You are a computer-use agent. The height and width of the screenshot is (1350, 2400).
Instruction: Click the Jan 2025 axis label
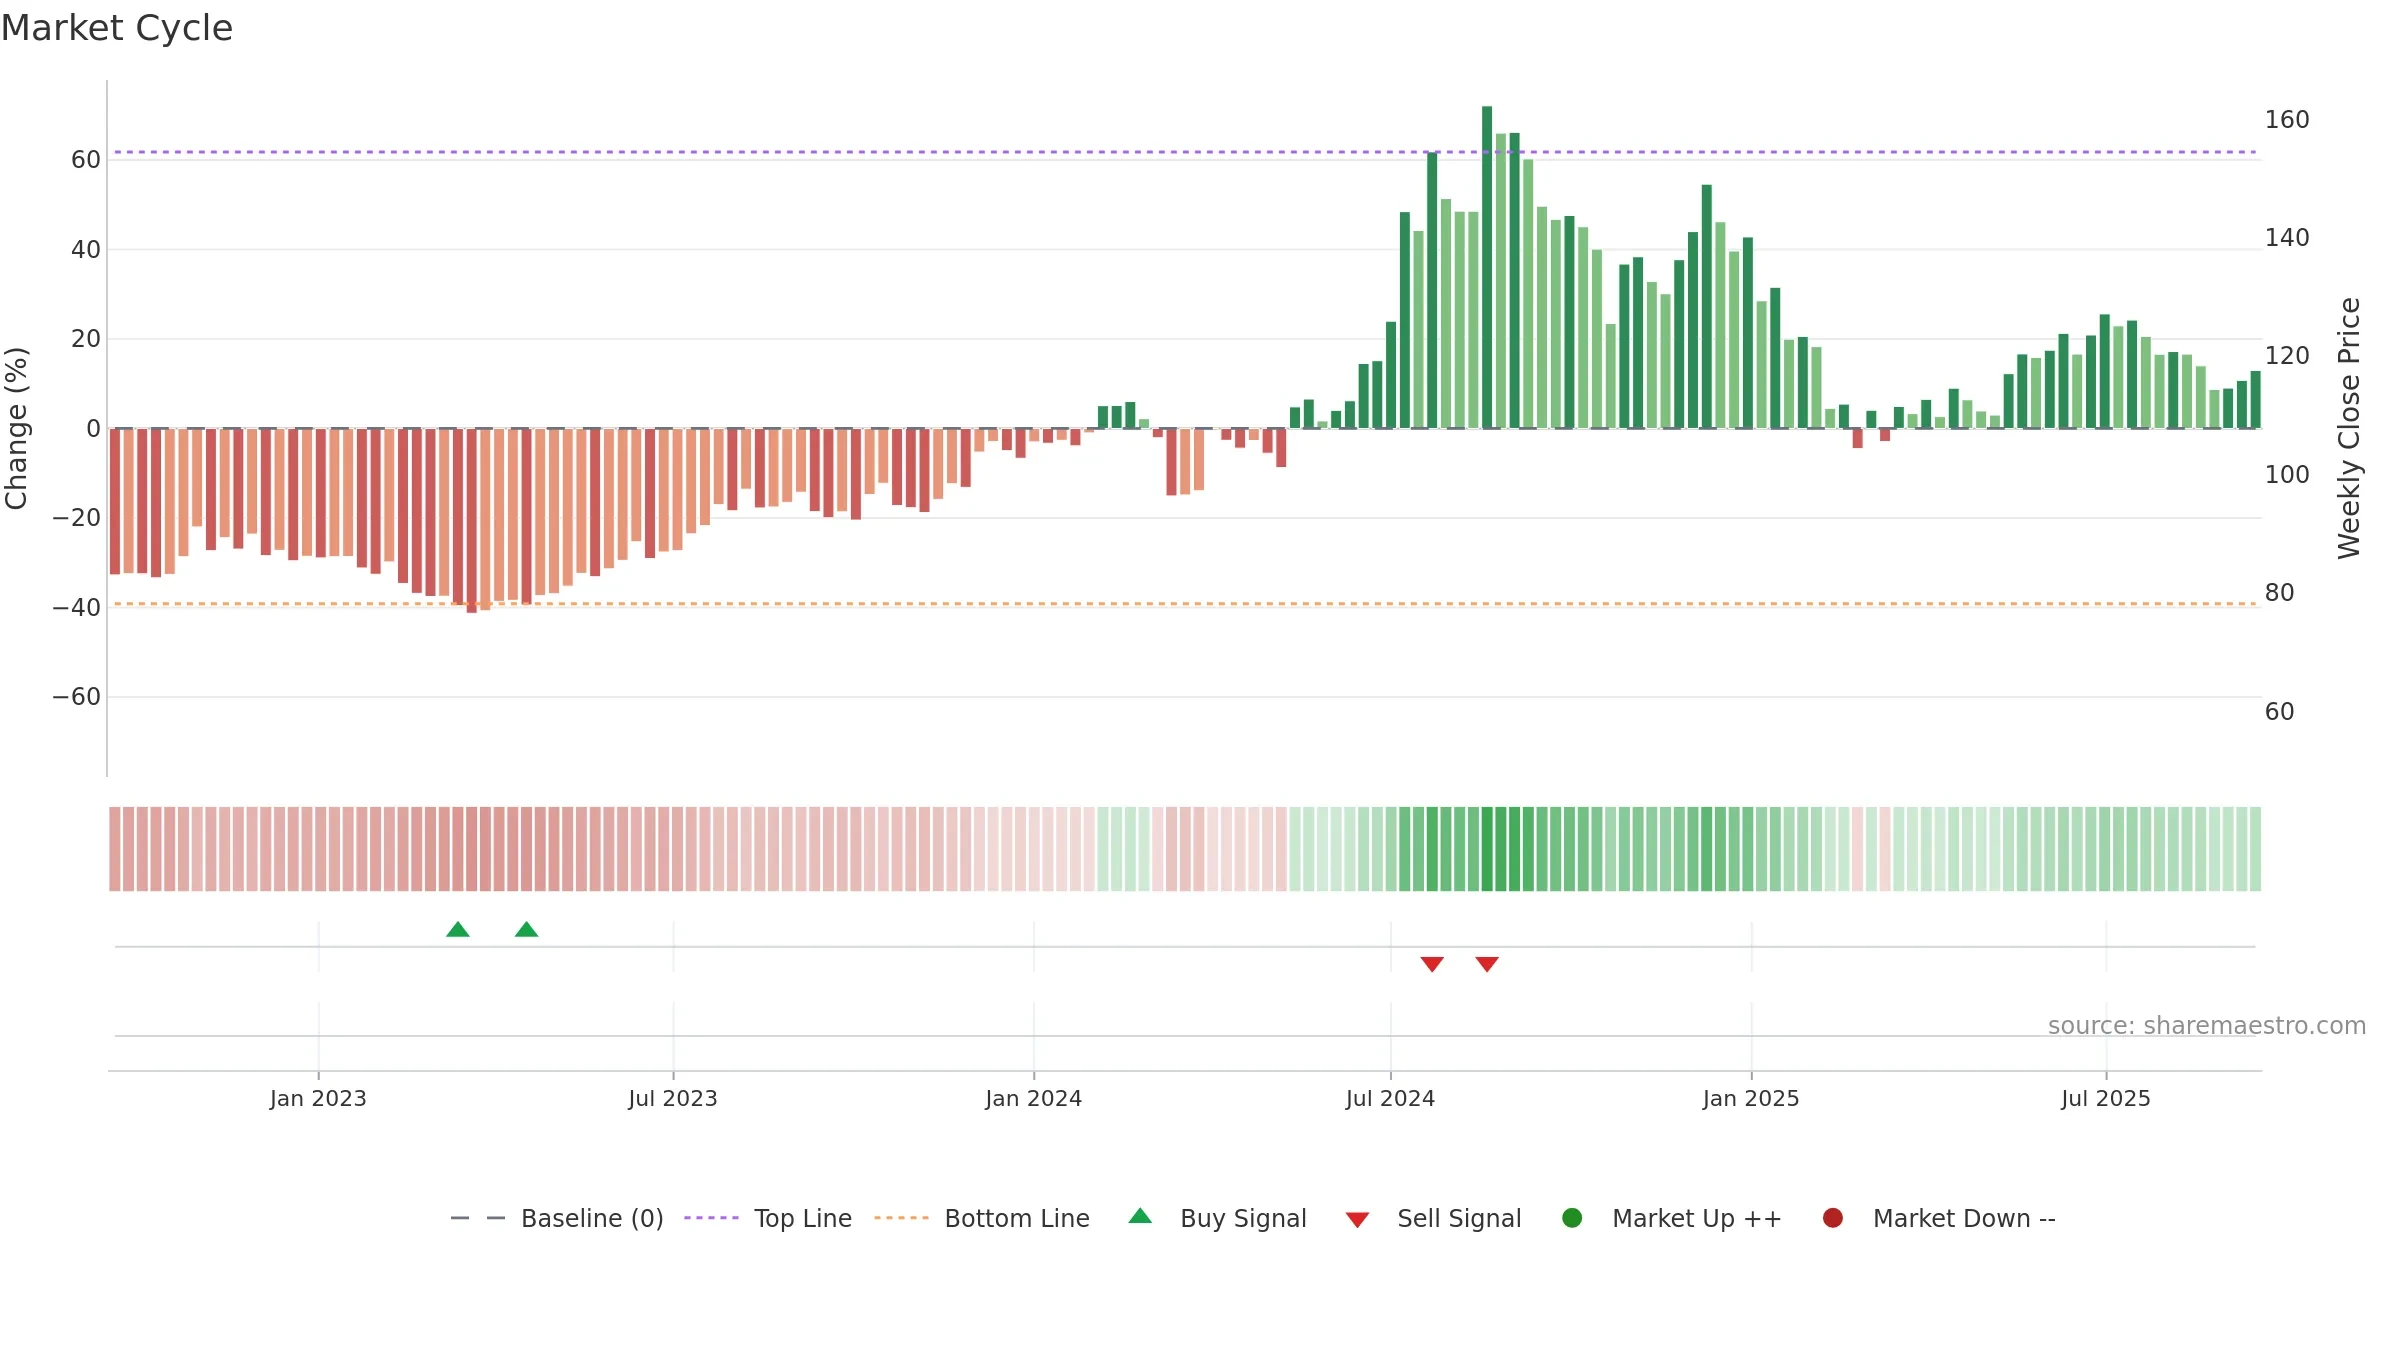1751,1098
